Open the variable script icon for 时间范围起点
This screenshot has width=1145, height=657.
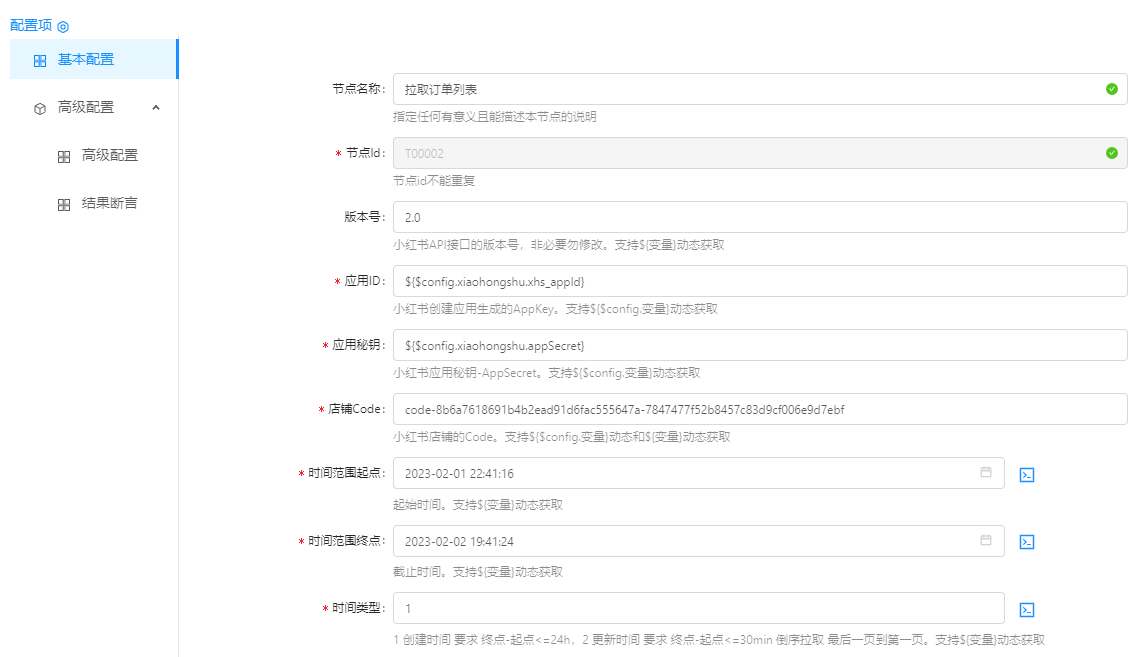(1026, 474)
